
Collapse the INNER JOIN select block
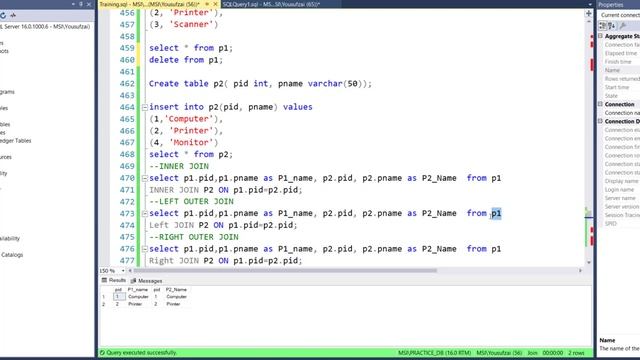point(144,178)
